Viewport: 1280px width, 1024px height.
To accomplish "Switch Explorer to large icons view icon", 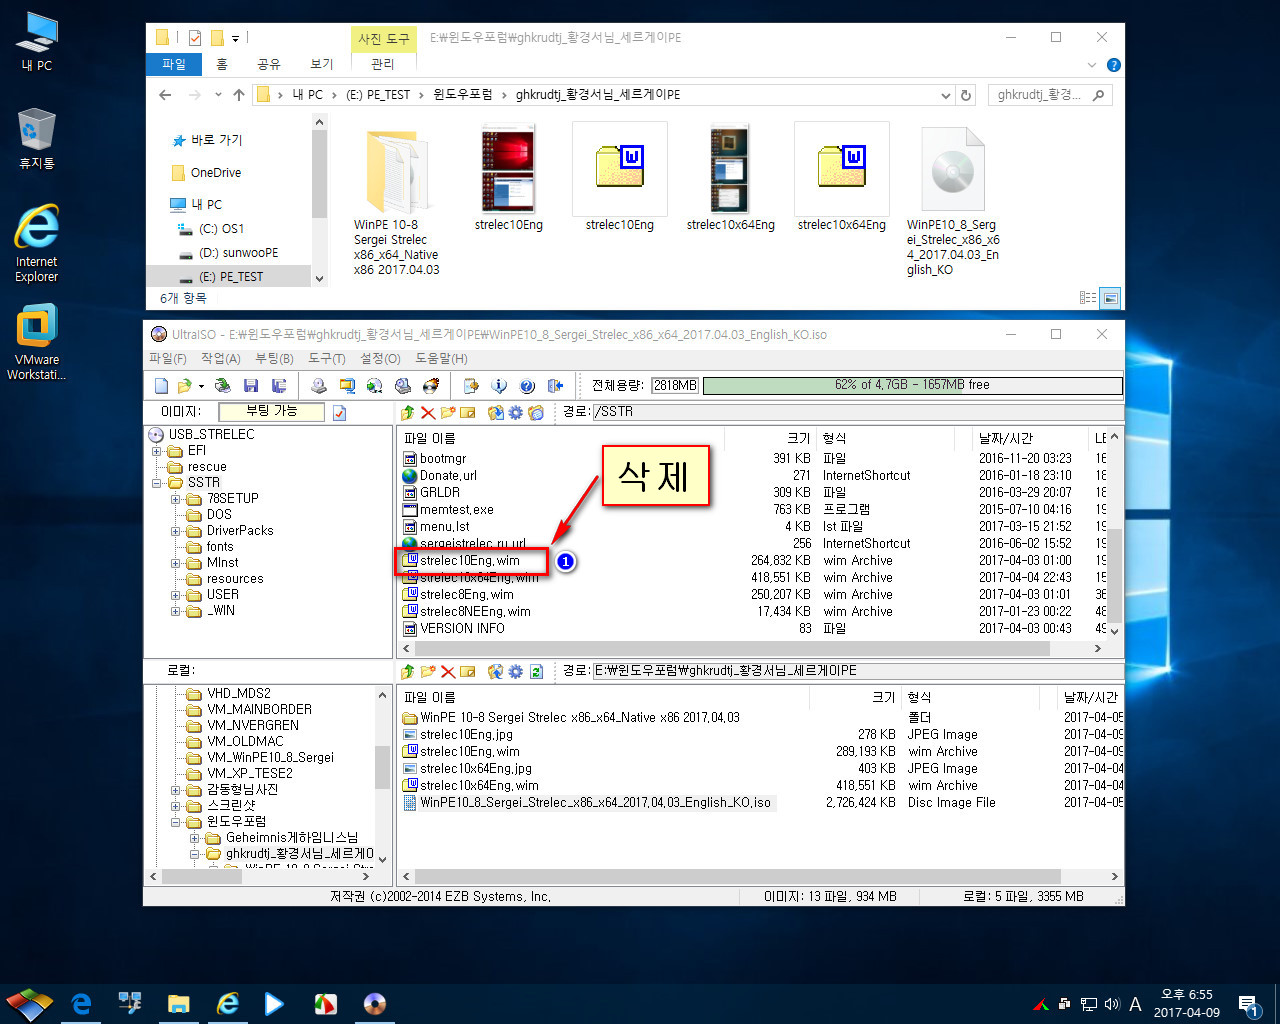I will click(1110, 298).
